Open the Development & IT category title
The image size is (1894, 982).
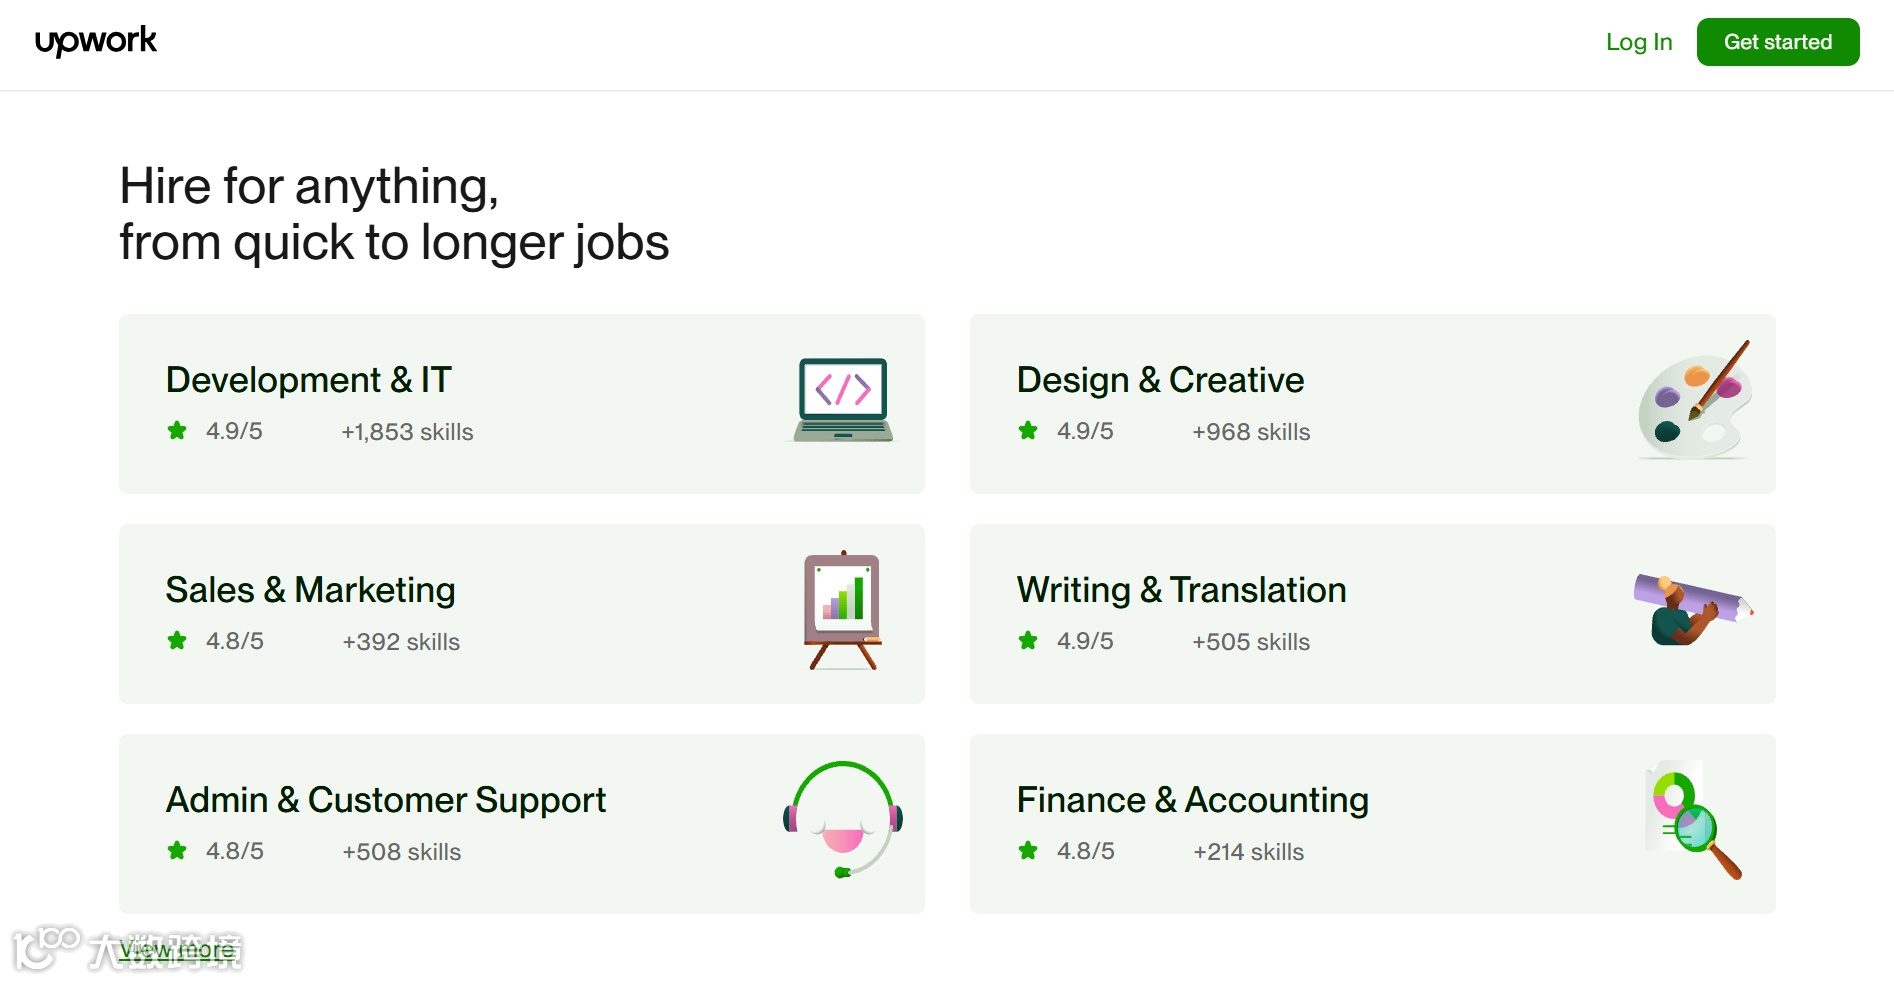[309, 380]
